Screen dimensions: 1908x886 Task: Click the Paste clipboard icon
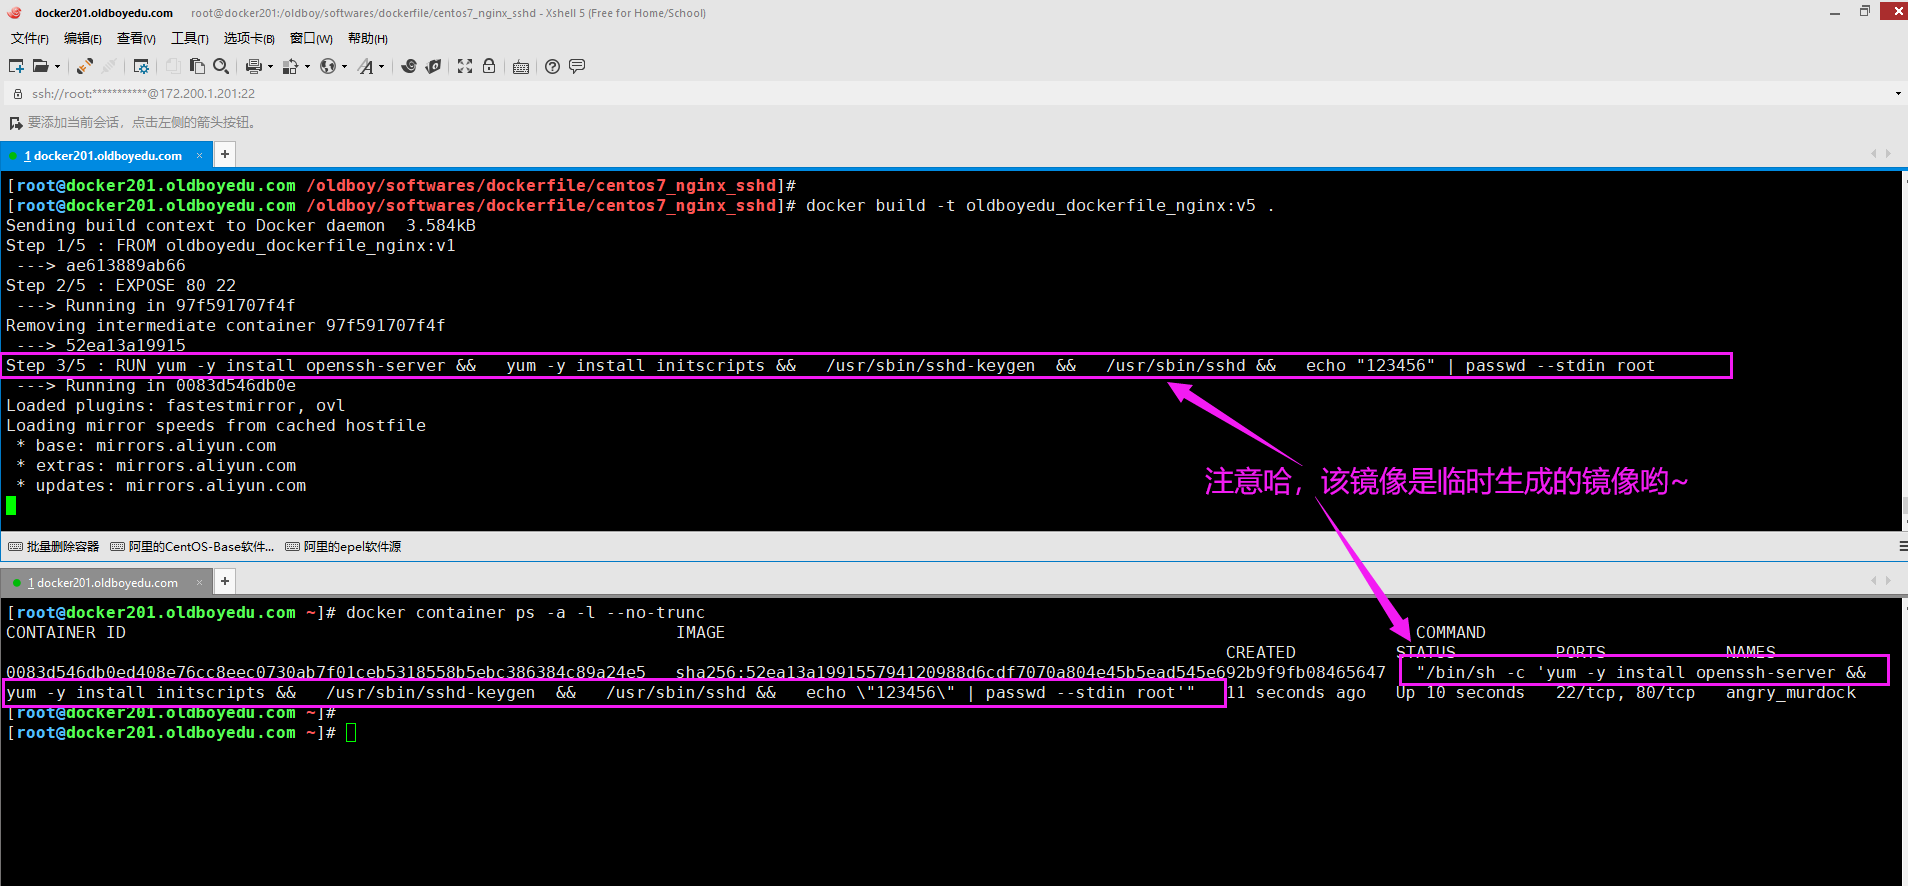197,66
